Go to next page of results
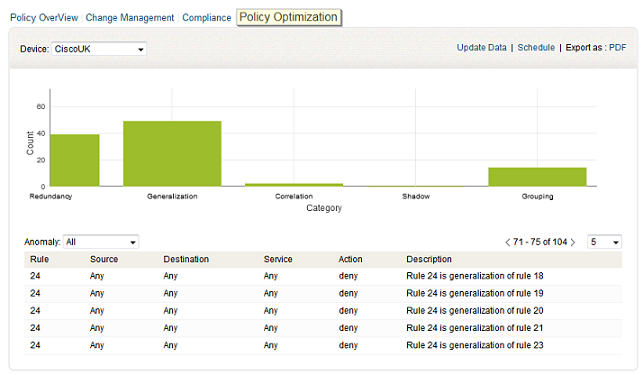Viewport: 643px width, 375px height. coord(573,242)
